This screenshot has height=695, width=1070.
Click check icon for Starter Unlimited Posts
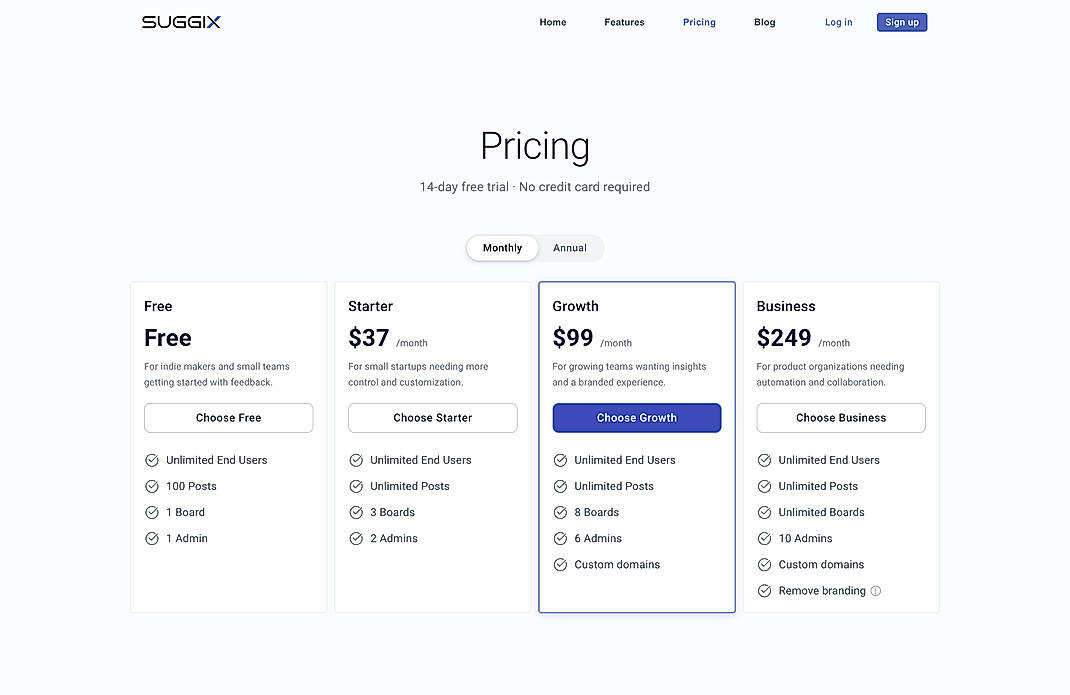356,487
